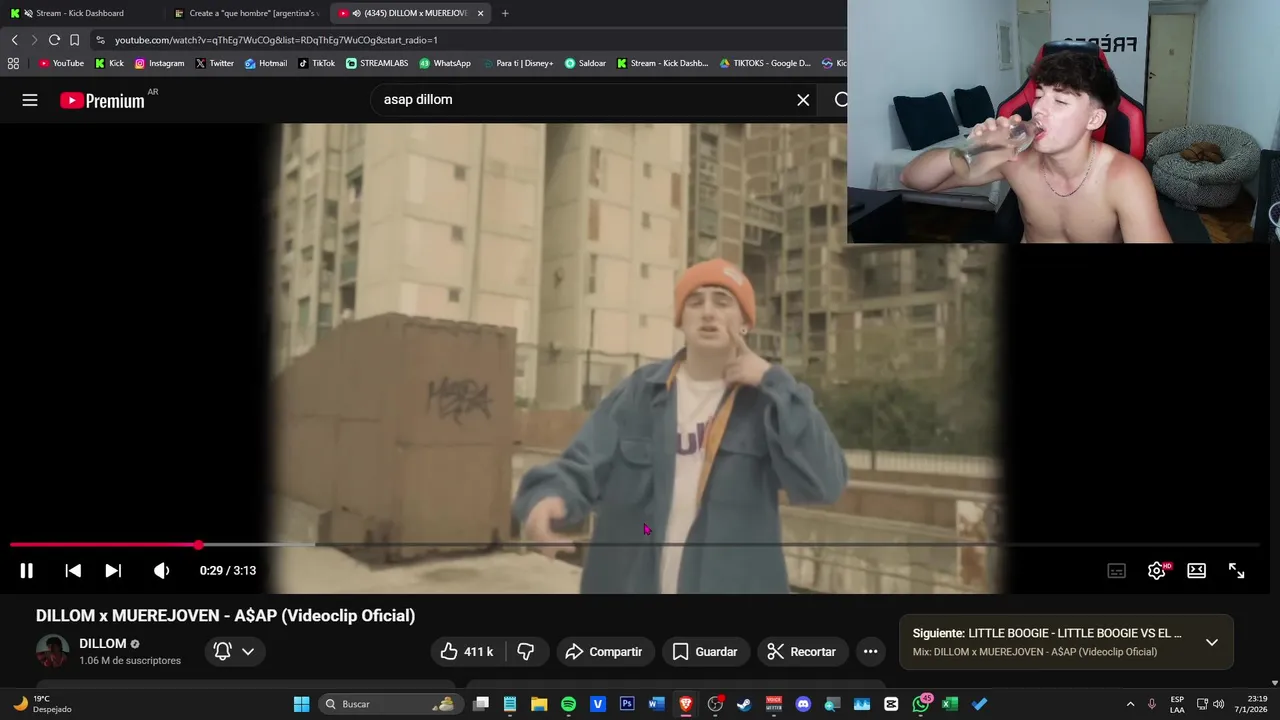
Task: Open Discord from the taskbar
Action: pyautogui.click(x=803, y=704)
